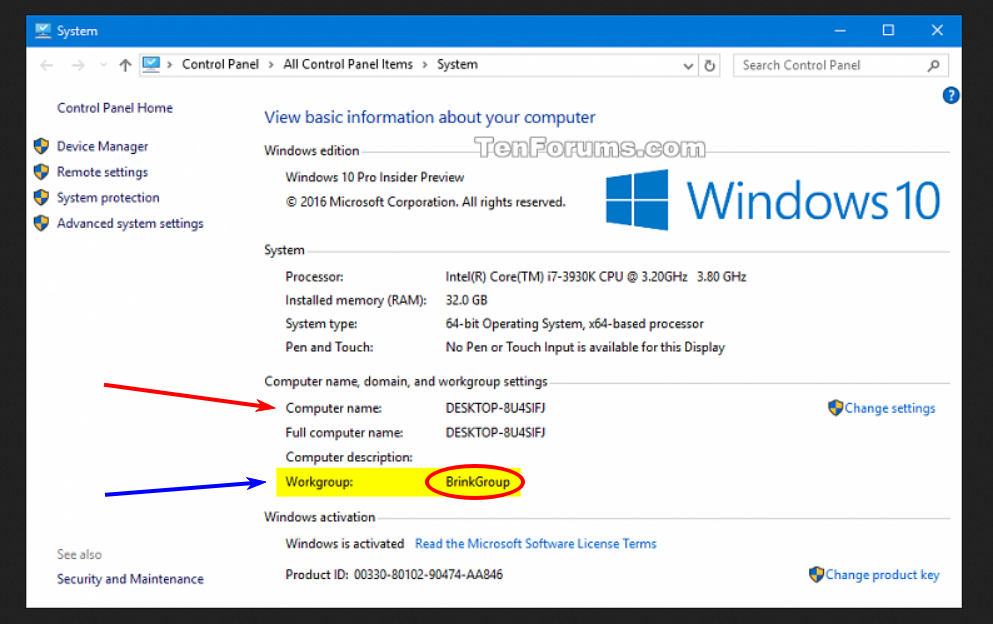Screen dimensions: 993x624
Task: Click shield icon beside Remote settings
Action: 41,172
